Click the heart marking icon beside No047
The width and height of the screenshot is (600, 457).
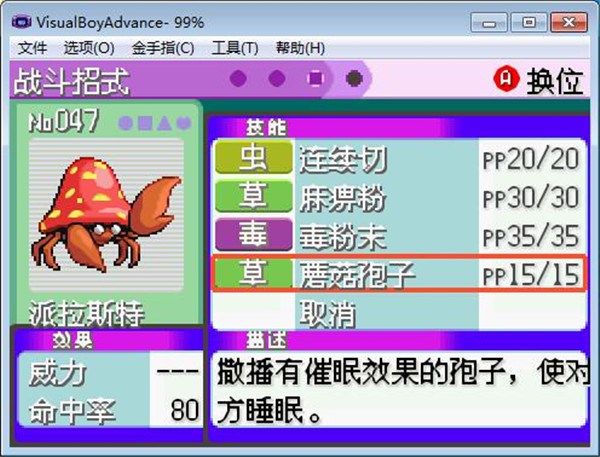pos(184,123)
